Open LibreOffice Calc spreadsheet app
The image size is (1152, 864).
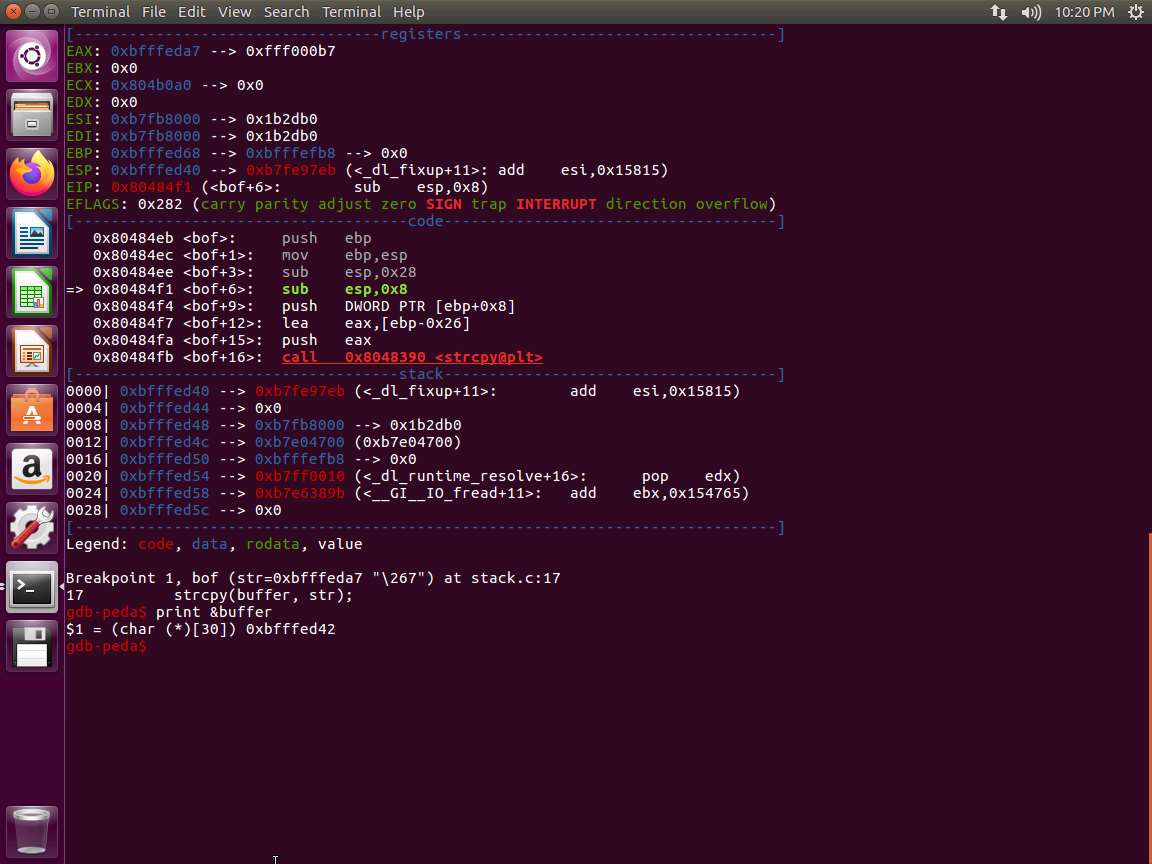point(32,292)
